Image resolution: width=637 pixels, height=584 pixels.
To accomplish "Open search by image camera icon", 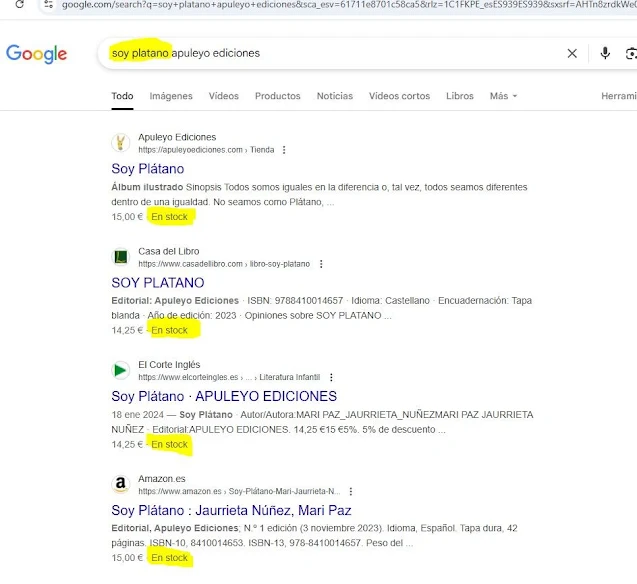I will [630, 54].
